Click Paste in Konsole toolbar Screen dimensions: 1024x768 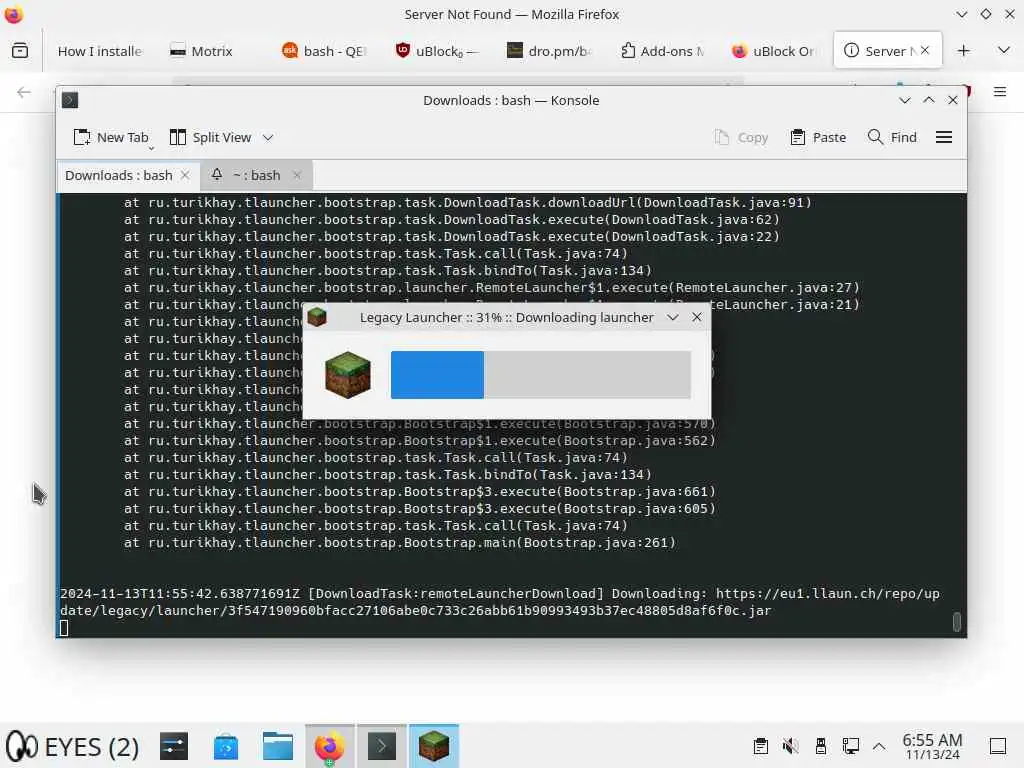click(x=818, y=137)
